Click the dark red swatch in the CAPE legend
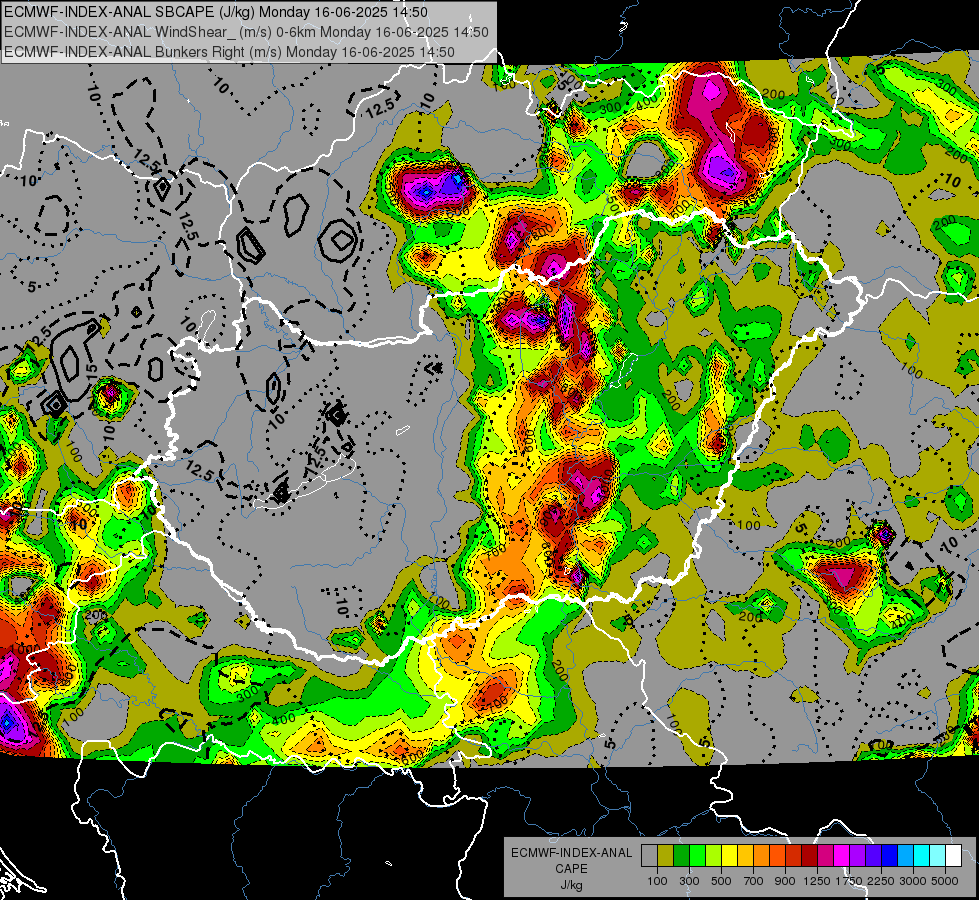This screenshot has width=979, height=900. tap(810, 856)
